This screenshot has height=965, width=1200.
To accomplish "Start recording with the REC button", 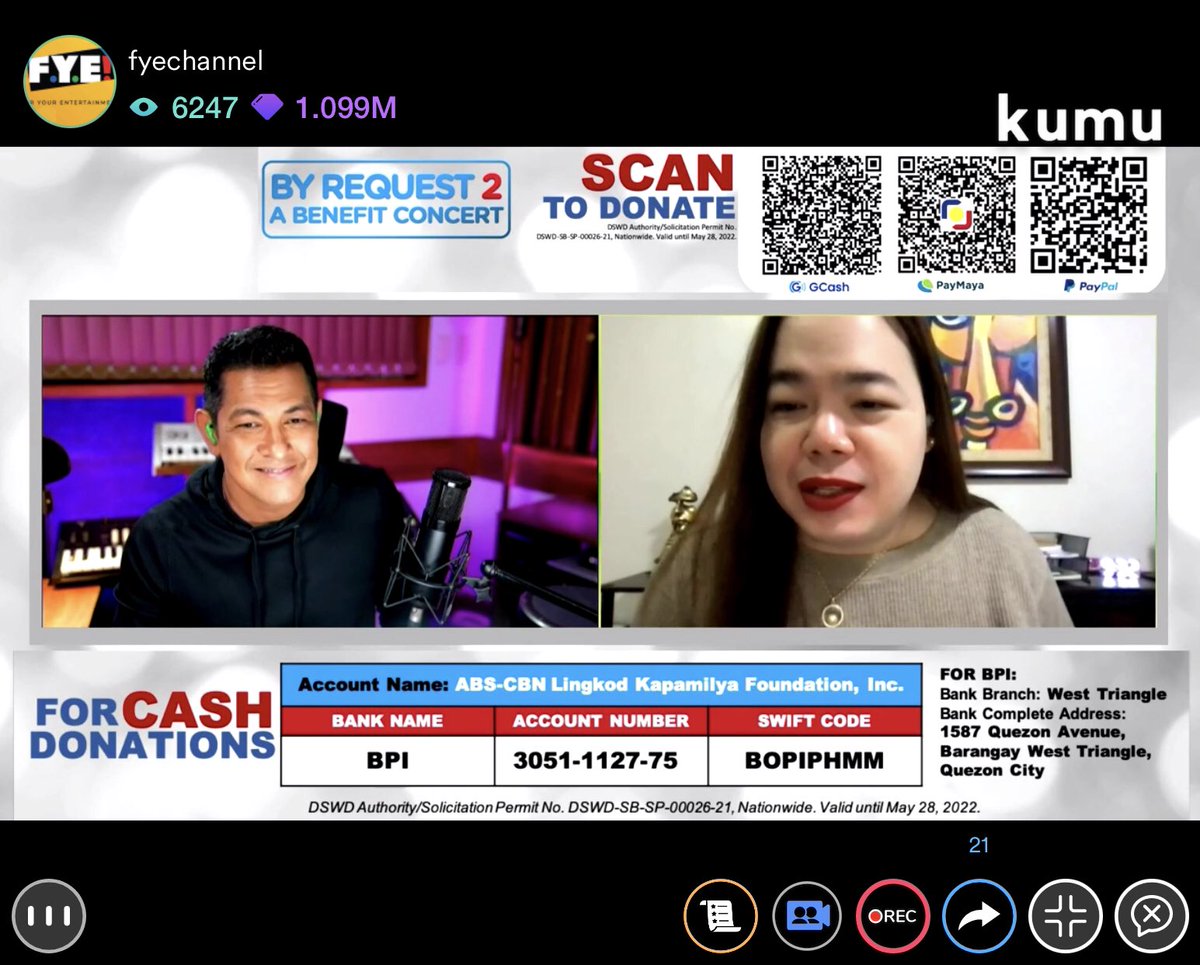I will [893, 916].
